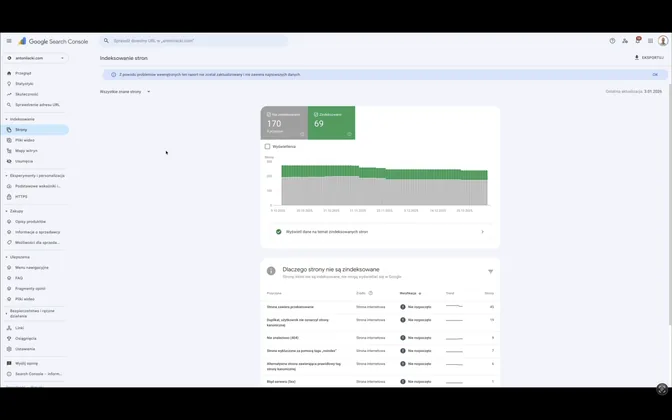
Task: Click the help icon next to Źródło column
Action: (x=370, y=293)
